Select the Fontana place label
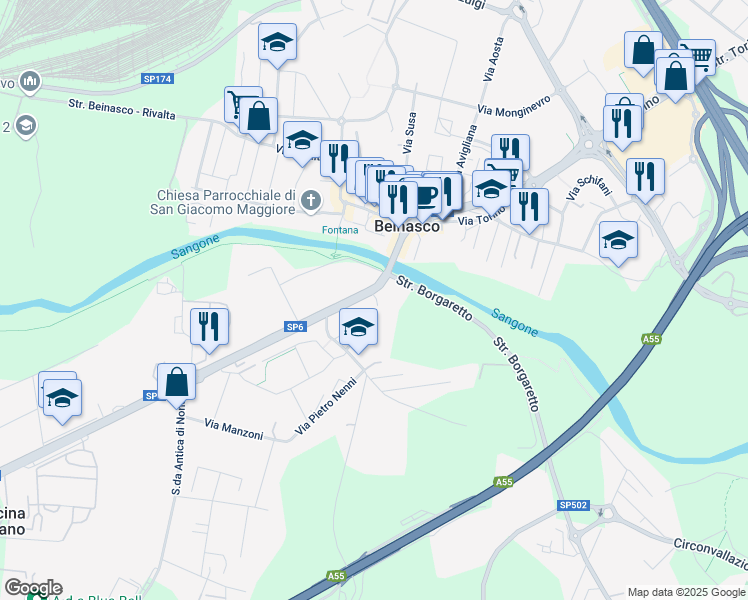Screen dimensions: 748x600 340,230
